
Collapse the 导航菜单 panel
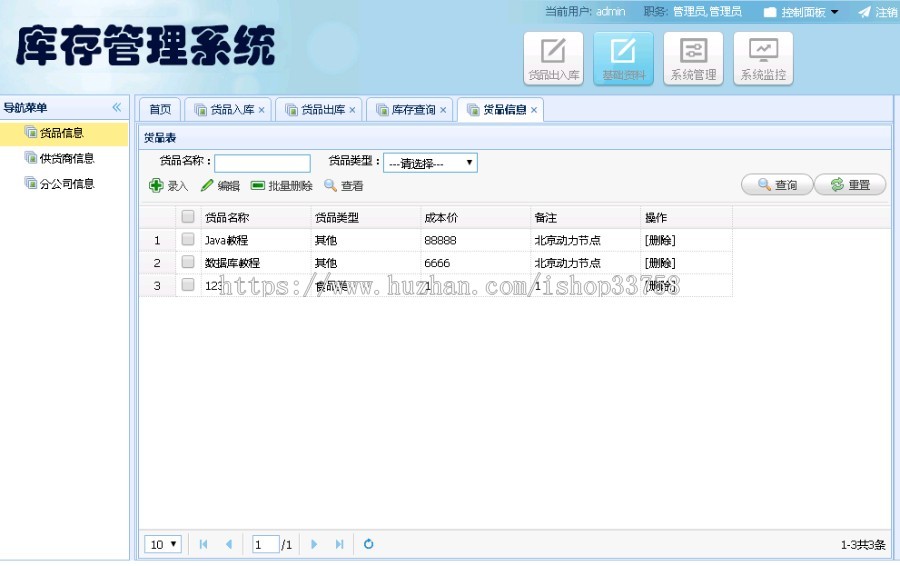tap(117, 107)
